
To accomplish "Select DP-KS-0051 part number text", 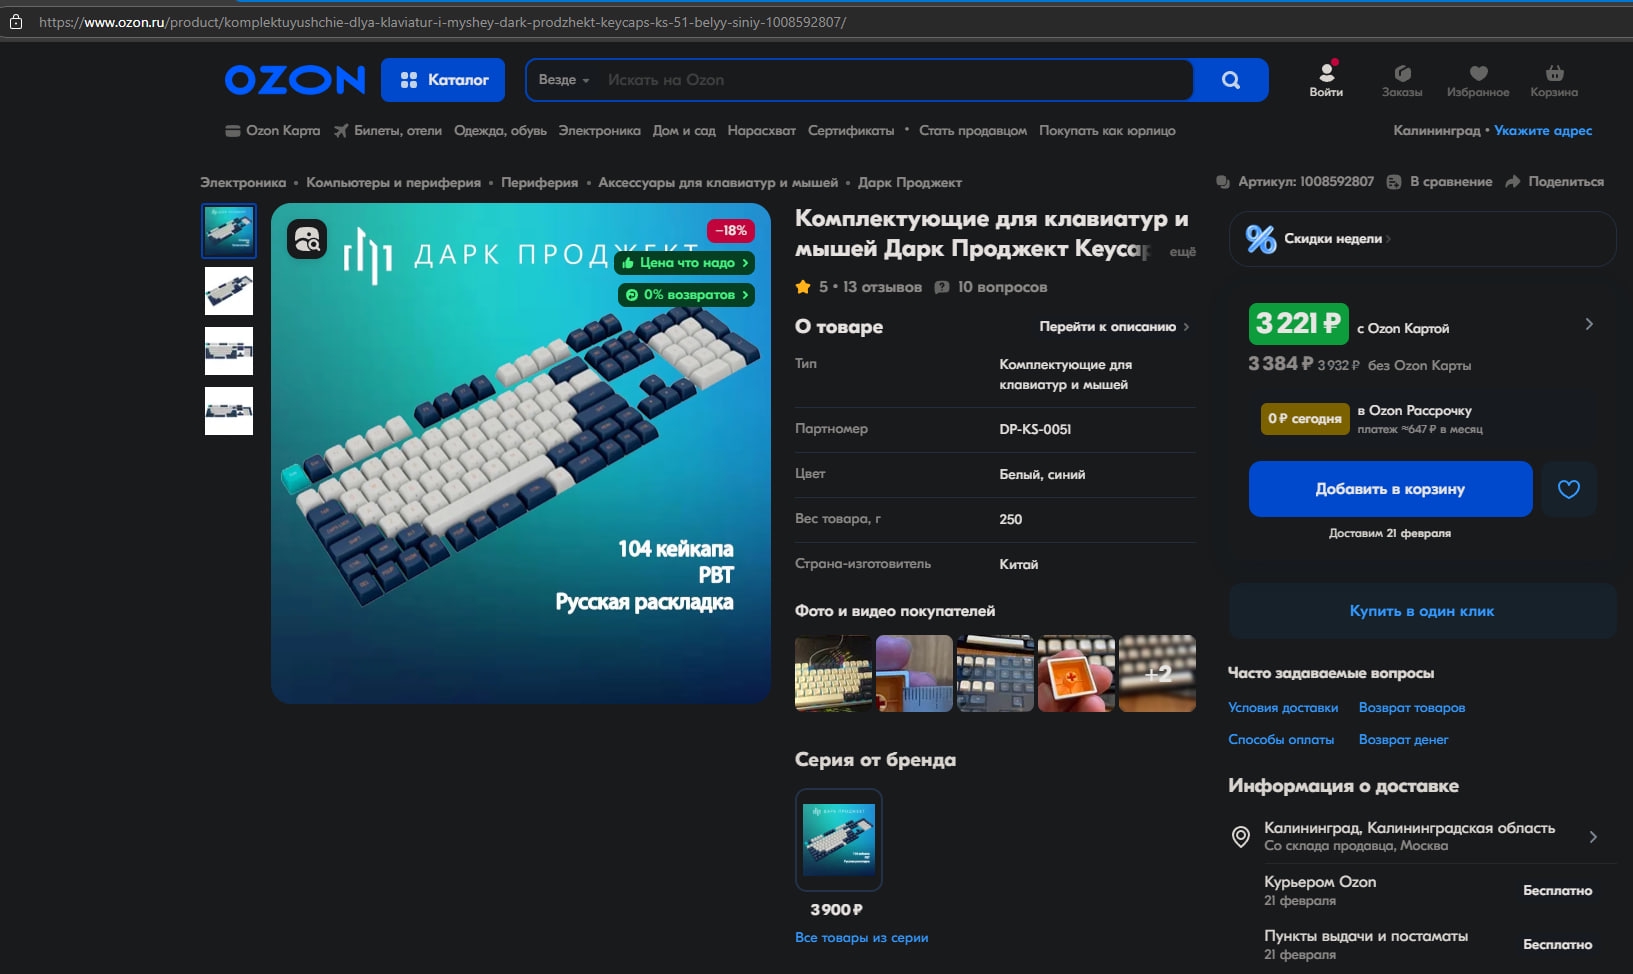I will [x=1035, y=429].
